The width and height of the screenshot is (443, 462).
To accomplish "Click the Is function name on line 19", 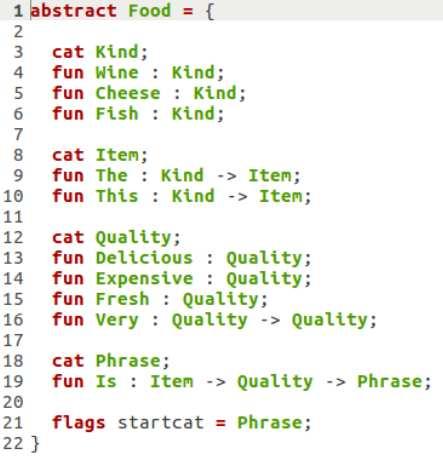I will pos(106,382).
